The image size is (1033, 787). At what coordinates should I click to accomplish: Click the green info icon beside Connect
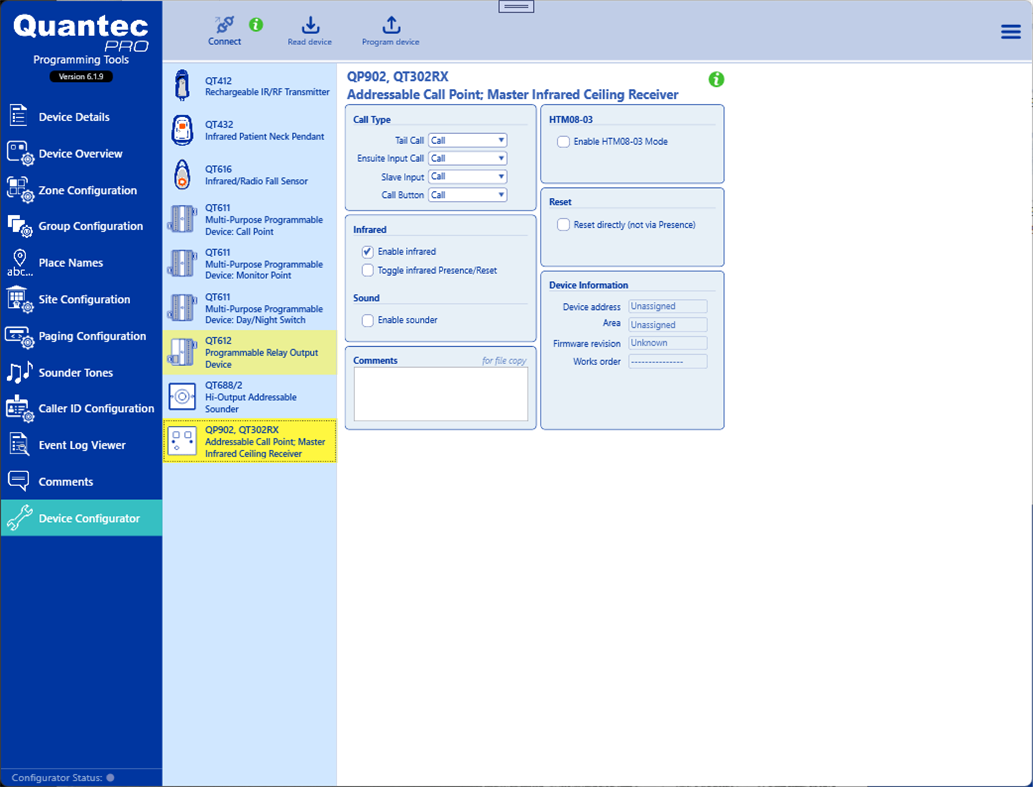point(256,25)
